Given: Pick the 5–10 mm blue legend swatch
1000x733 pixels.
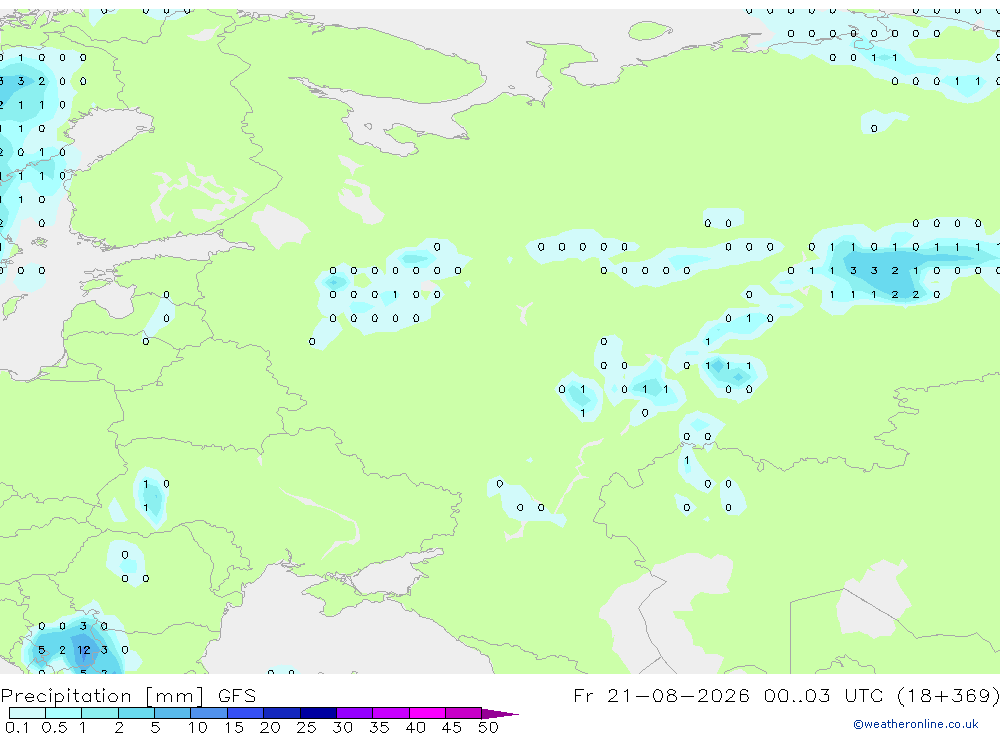Looking at the screenshot, I should (172, 713).
